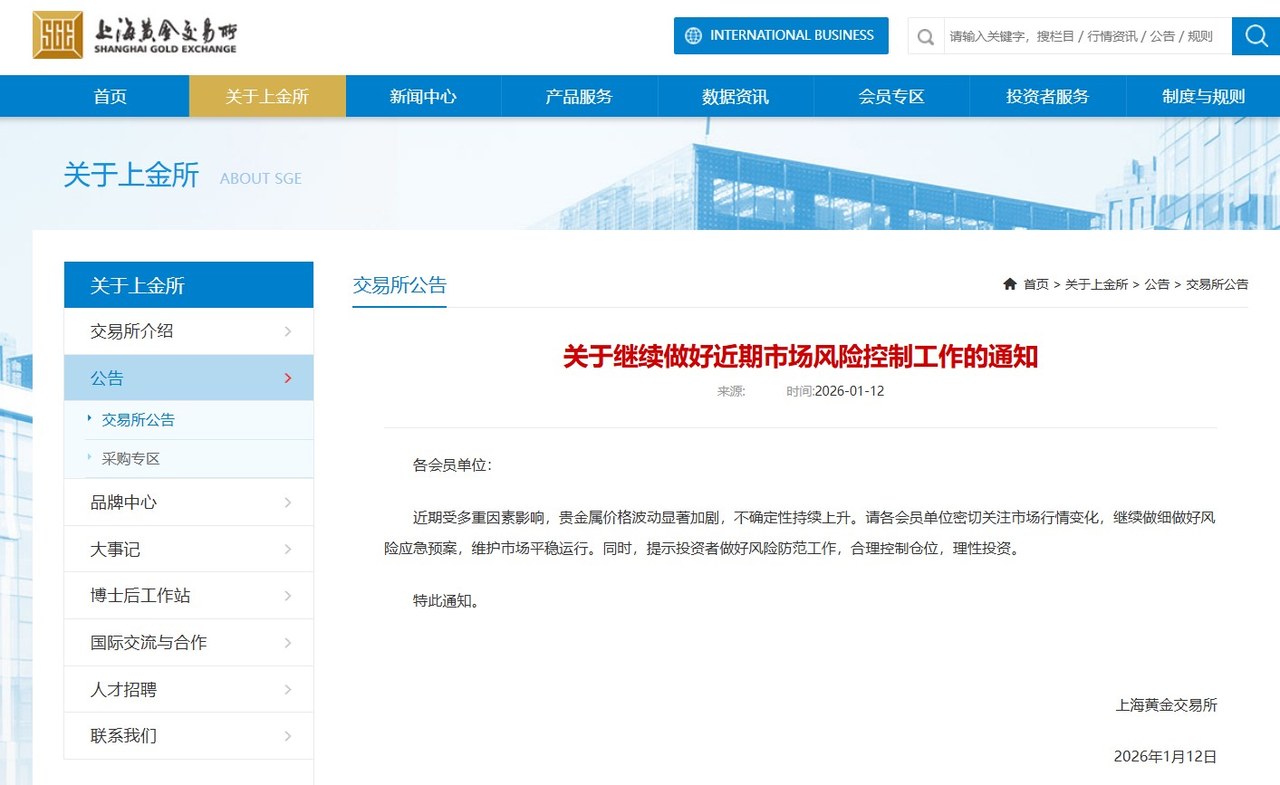Collapse the 公告 red chevron in sidebar
The height and width of the screenshot is (785, 1280).
click(288, 378)
